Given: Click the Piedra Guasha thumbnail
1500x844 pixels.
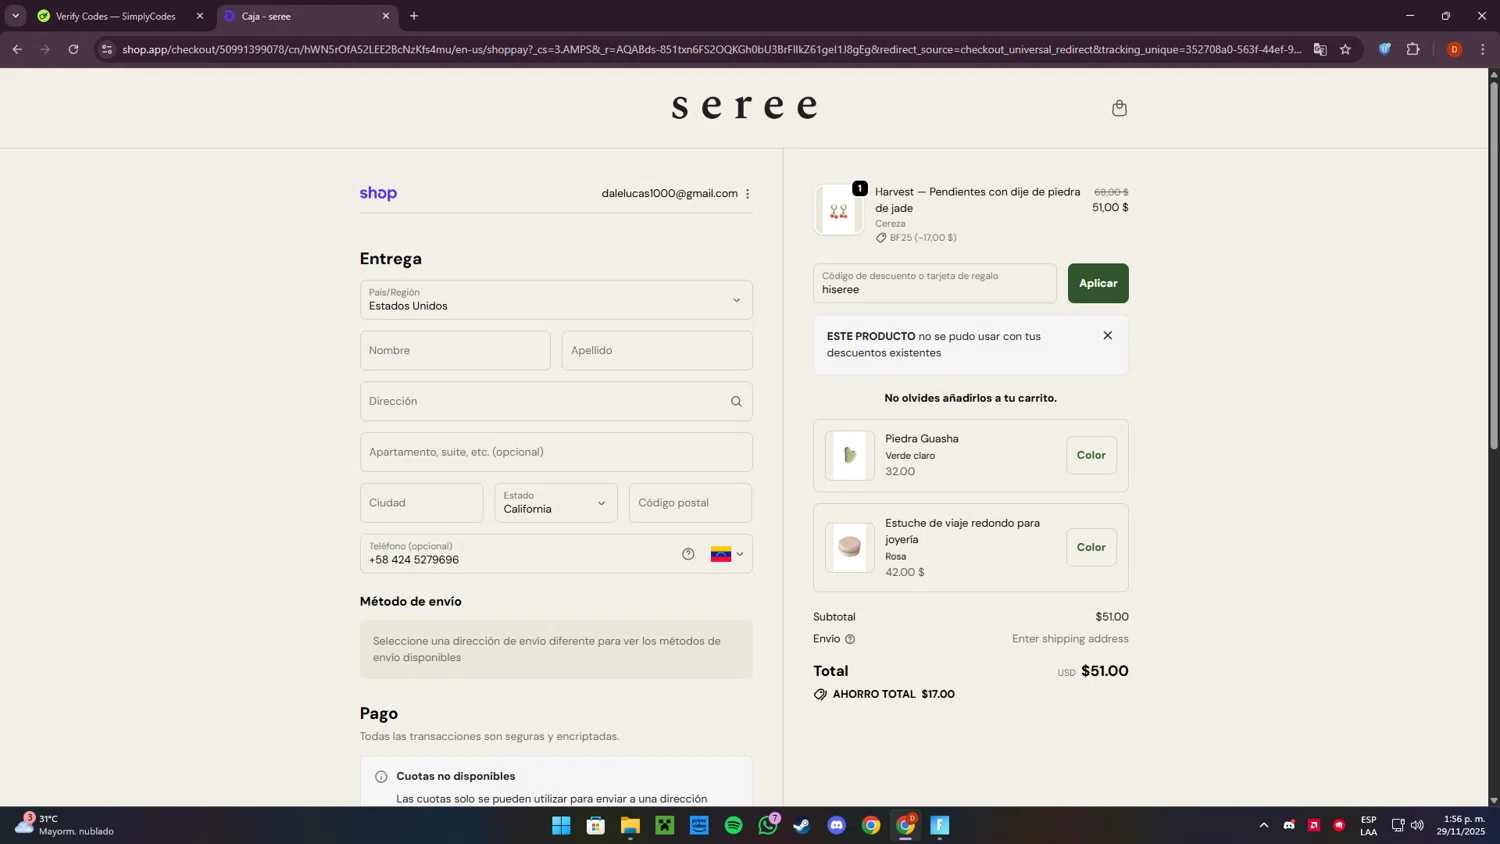Looking at the screenshot, I should coord(850,456).
